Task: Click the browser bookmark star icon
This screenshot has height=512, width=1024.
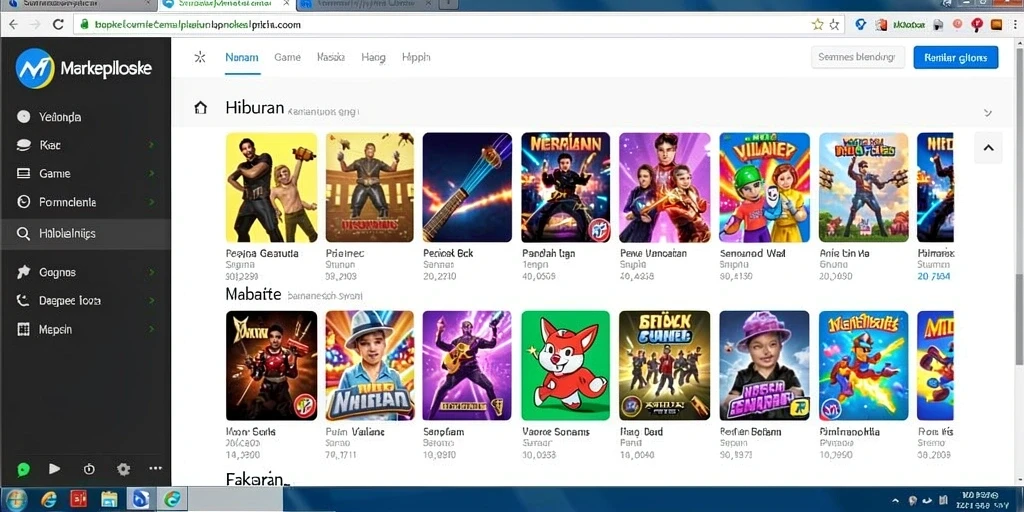Action: pos(817,25)
